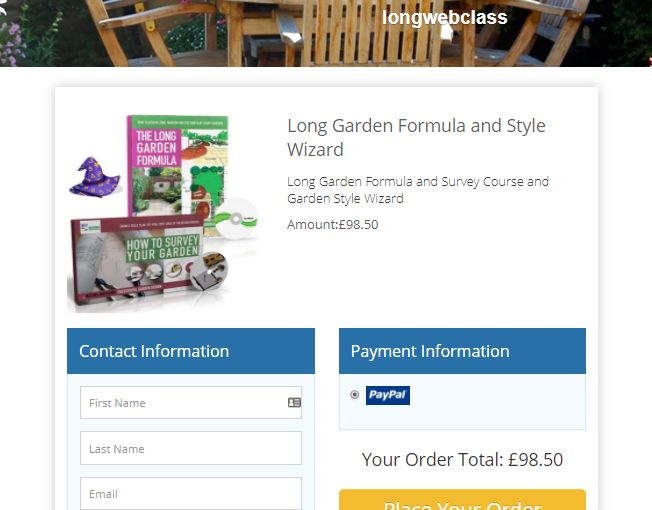This screenshot has height=510, width=652.
Task: Focus the Email field
Action: coord(191,493)
